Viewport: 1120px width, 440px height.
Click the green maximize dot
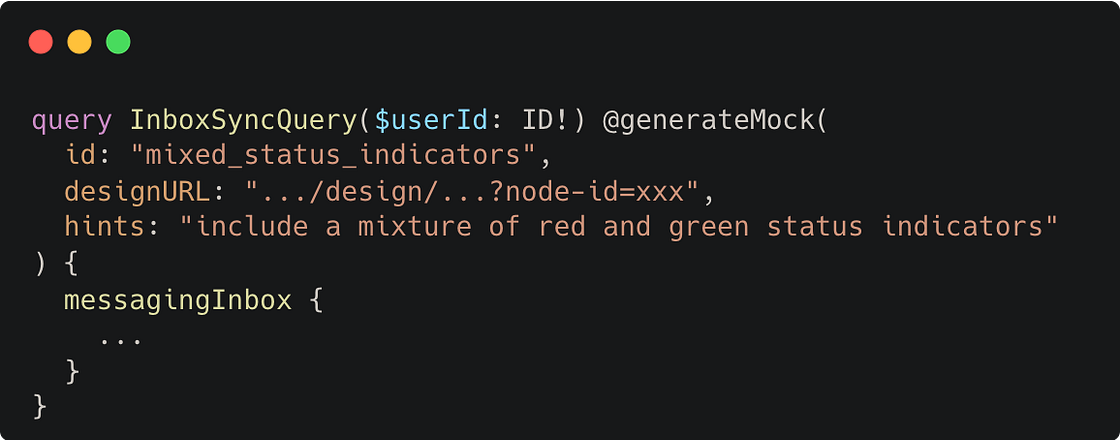coord(118,42)
